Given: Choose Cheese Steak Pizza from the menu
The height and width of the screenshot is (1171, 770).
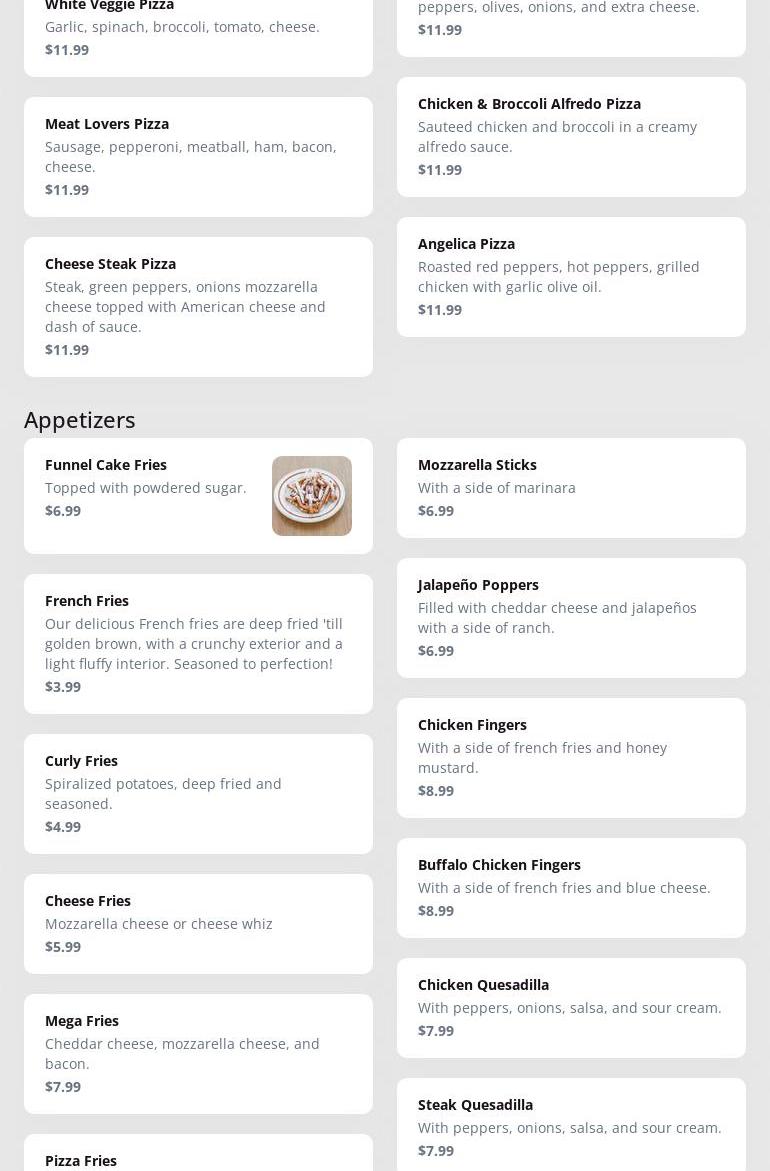Looking at the screenshot, I should click(x=198, y=306).
